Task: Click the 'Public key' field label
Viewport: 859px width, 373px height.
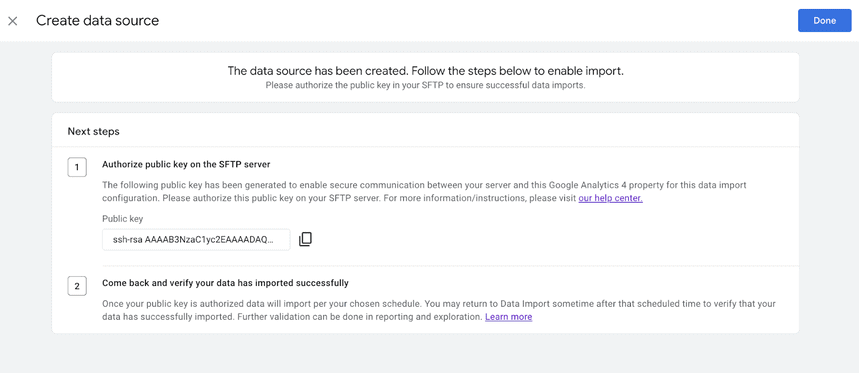Action: 123,219
